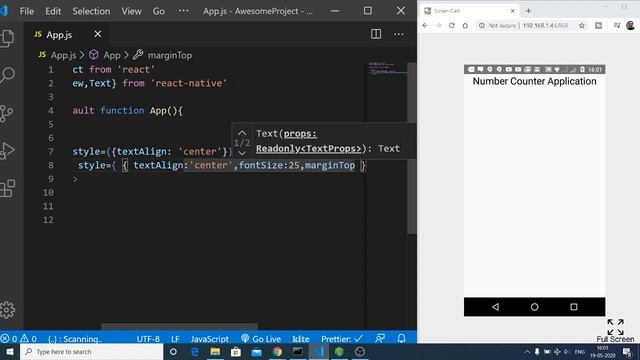The height and width of the screenshot is (360, 640).
Task: Open the File menu
Action: pos(27,11)
